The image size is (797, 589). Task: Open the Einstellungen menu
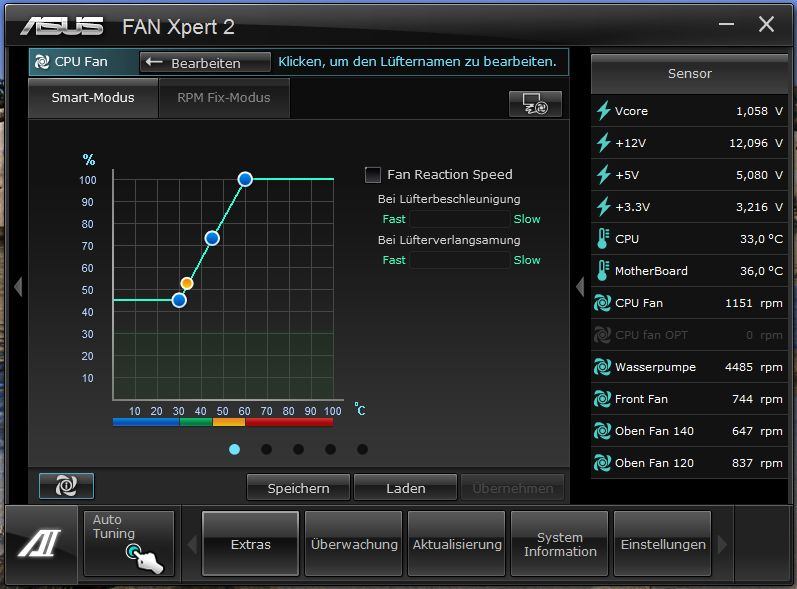pos(663,544)
